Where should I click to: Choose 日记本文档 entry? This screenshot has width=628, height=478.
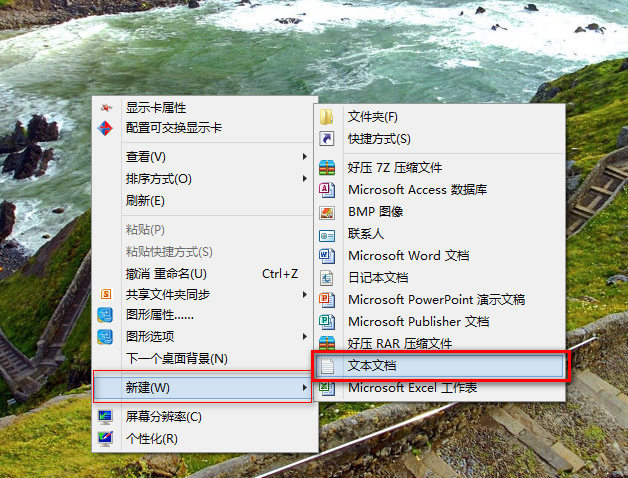440,278
